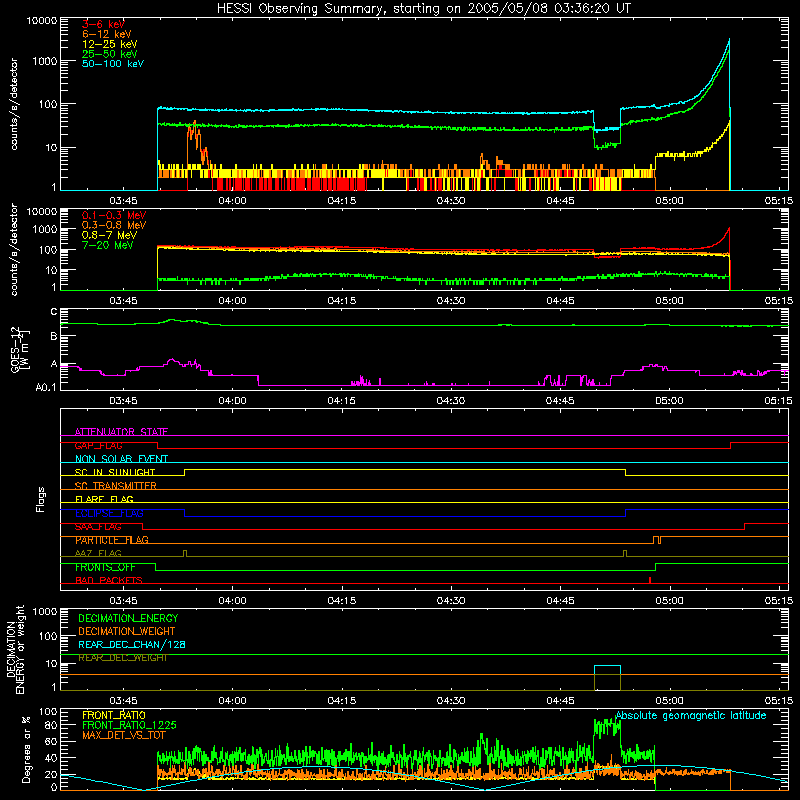Pick the GAP_FLAG label
Screen dimensions: 800x800
(x=98, y=445)
